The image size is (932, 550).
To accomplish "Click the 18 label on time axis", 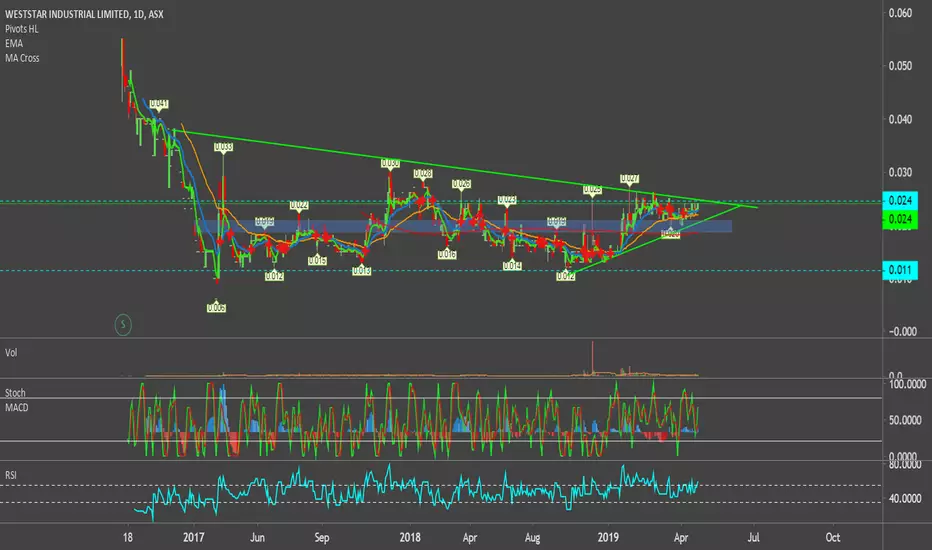I will (128, 538).
